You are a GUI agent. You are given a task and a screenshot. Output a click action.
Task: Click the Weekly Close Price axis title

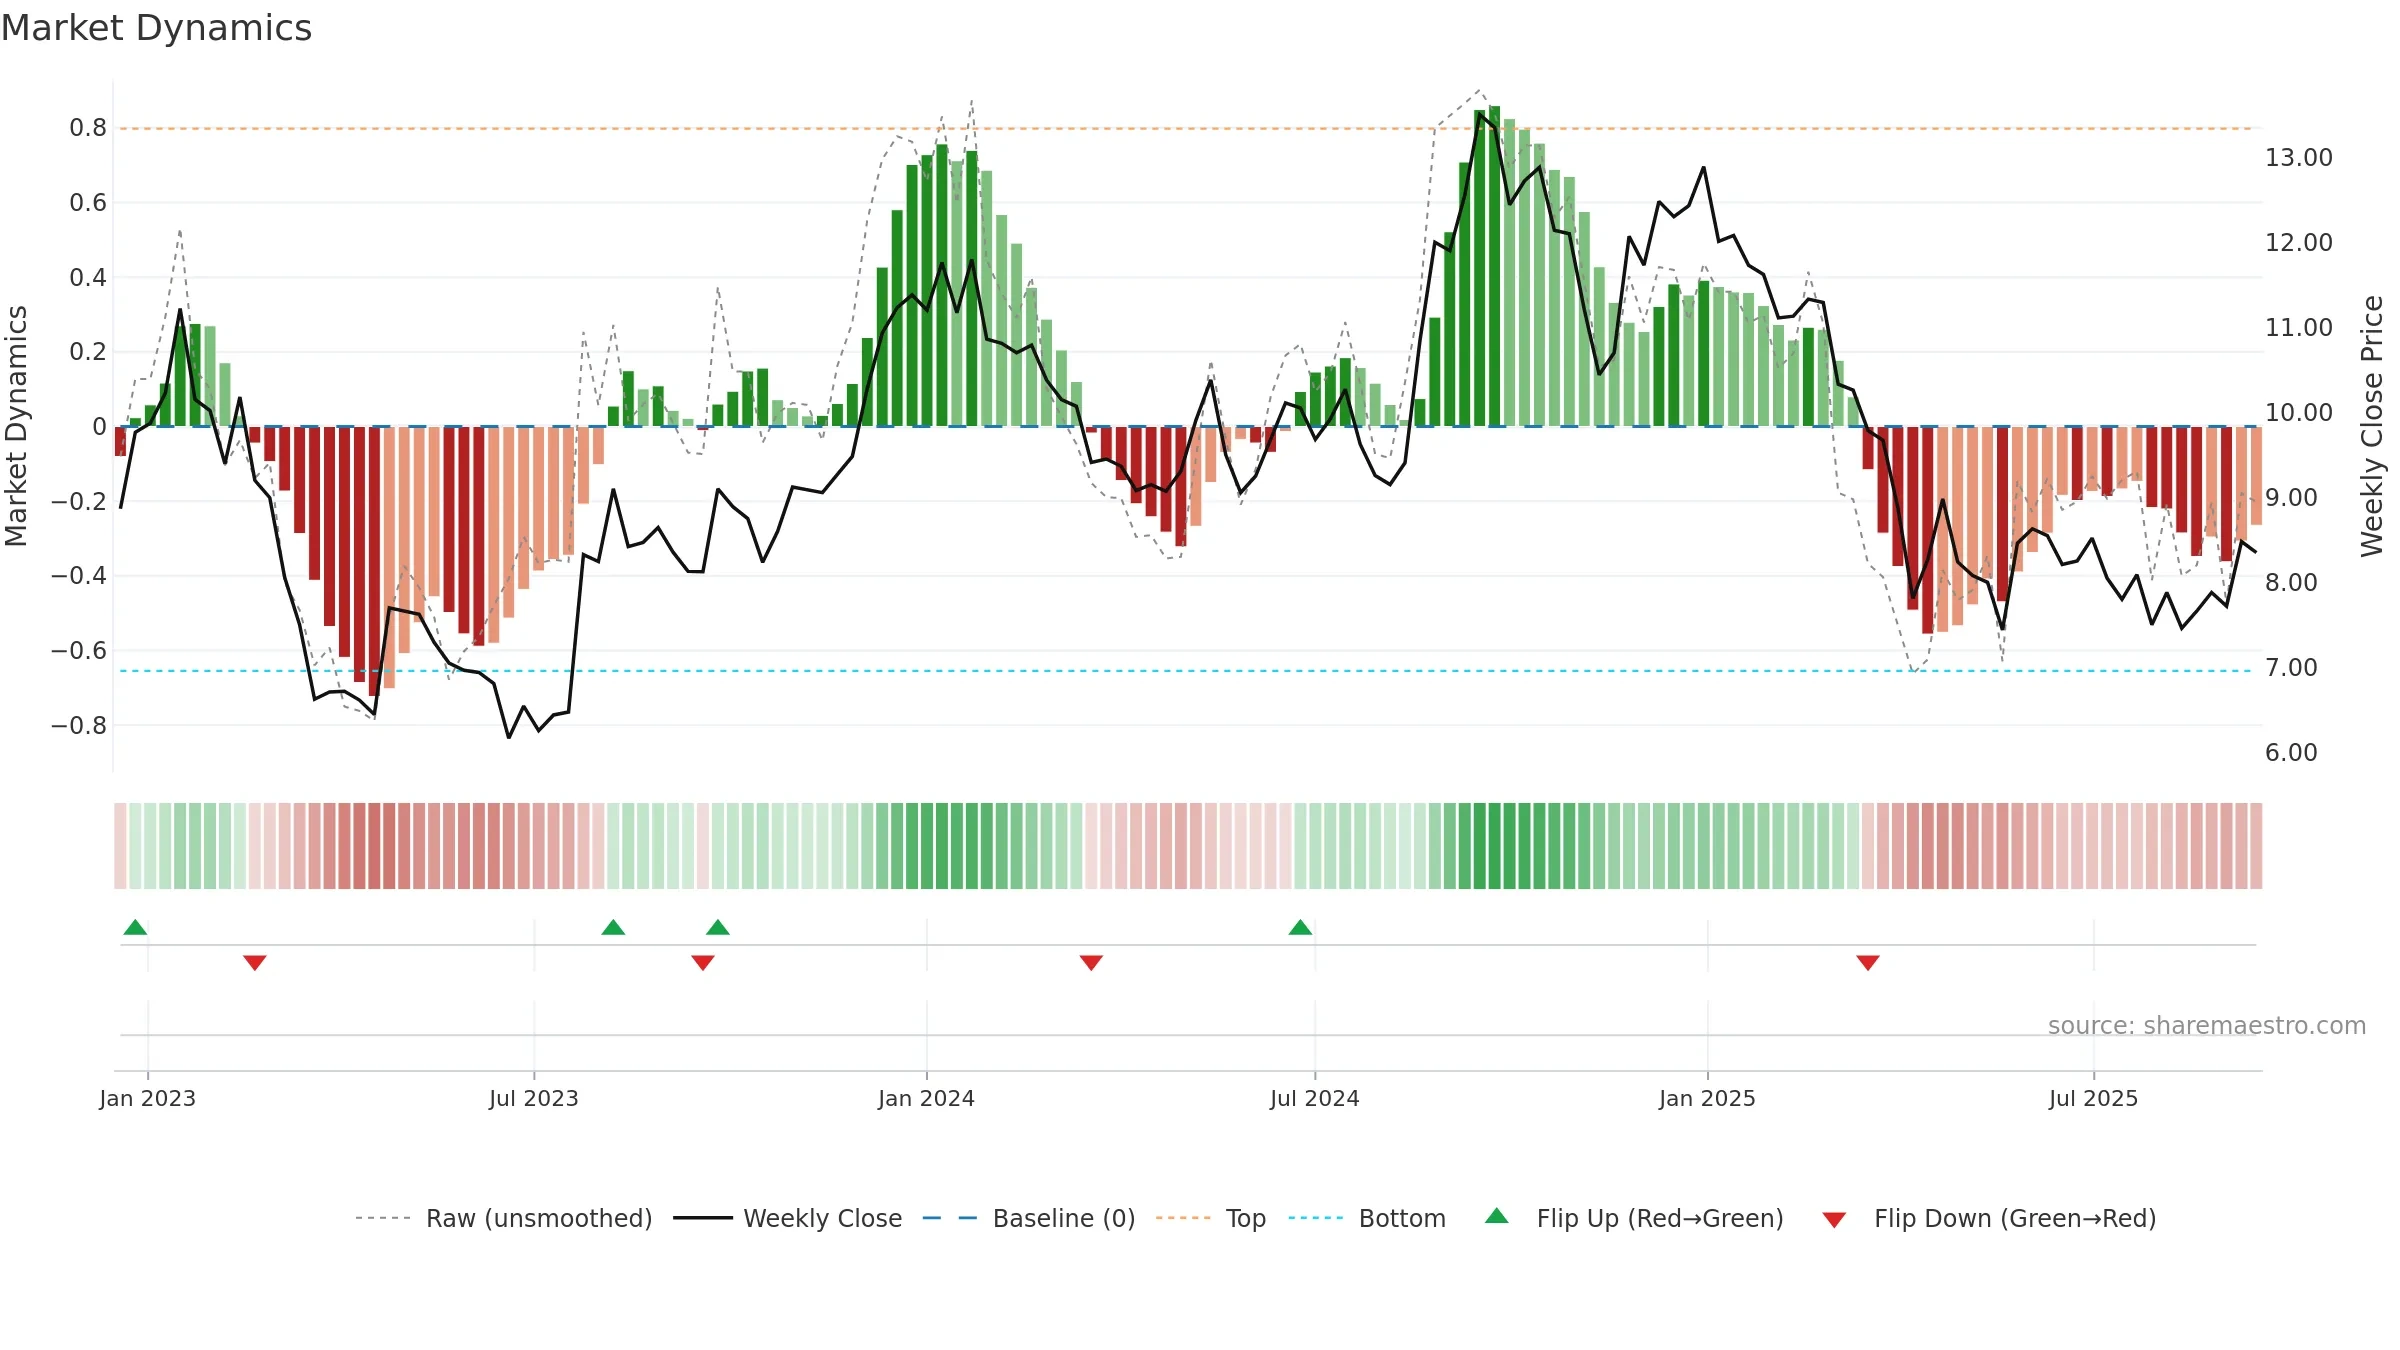click(2372, 426)
